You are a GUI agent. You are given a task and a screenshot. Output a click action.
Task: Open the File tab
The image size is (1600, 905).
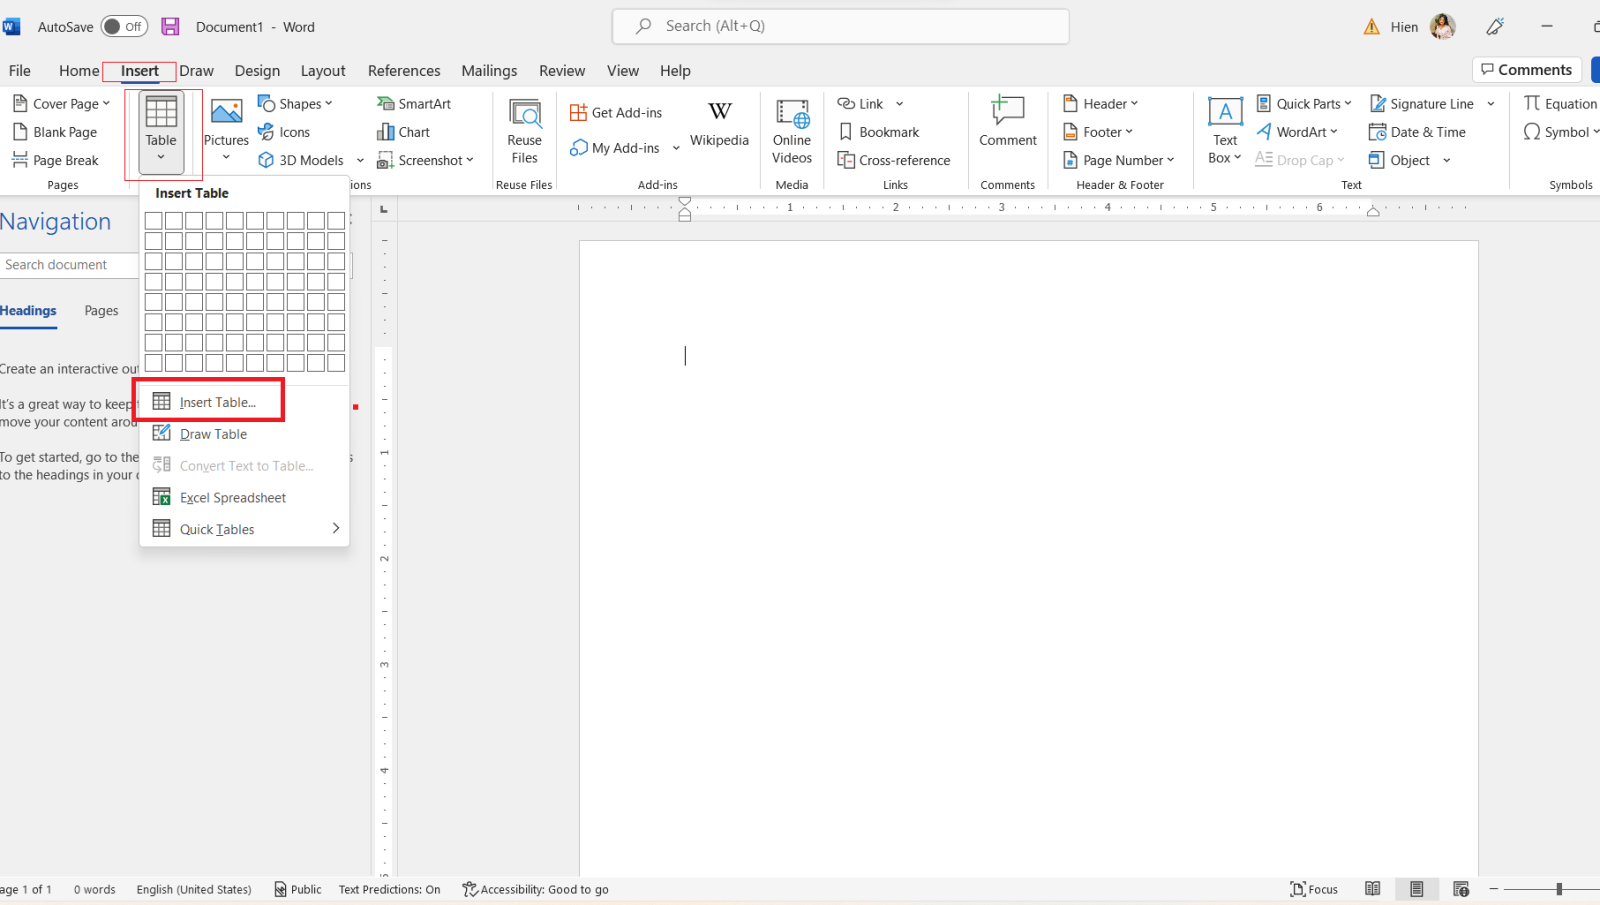click(x=20, y=71)
